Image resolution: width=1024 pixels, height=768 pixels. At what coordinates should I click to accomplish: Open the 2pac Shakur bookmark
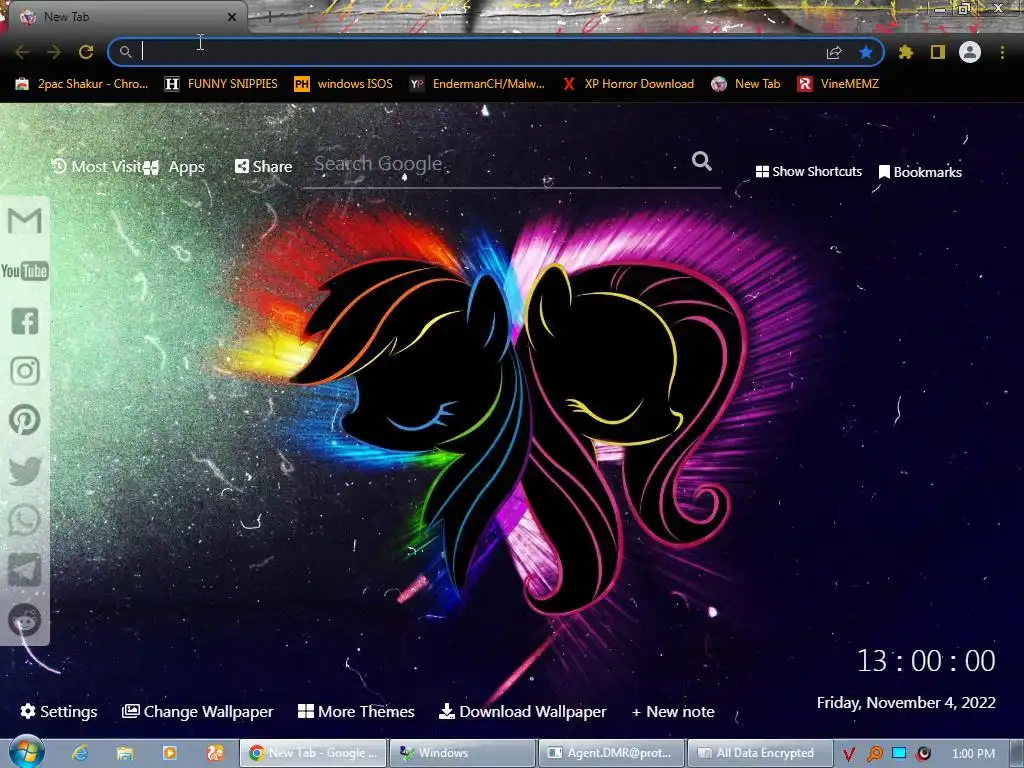82,84
